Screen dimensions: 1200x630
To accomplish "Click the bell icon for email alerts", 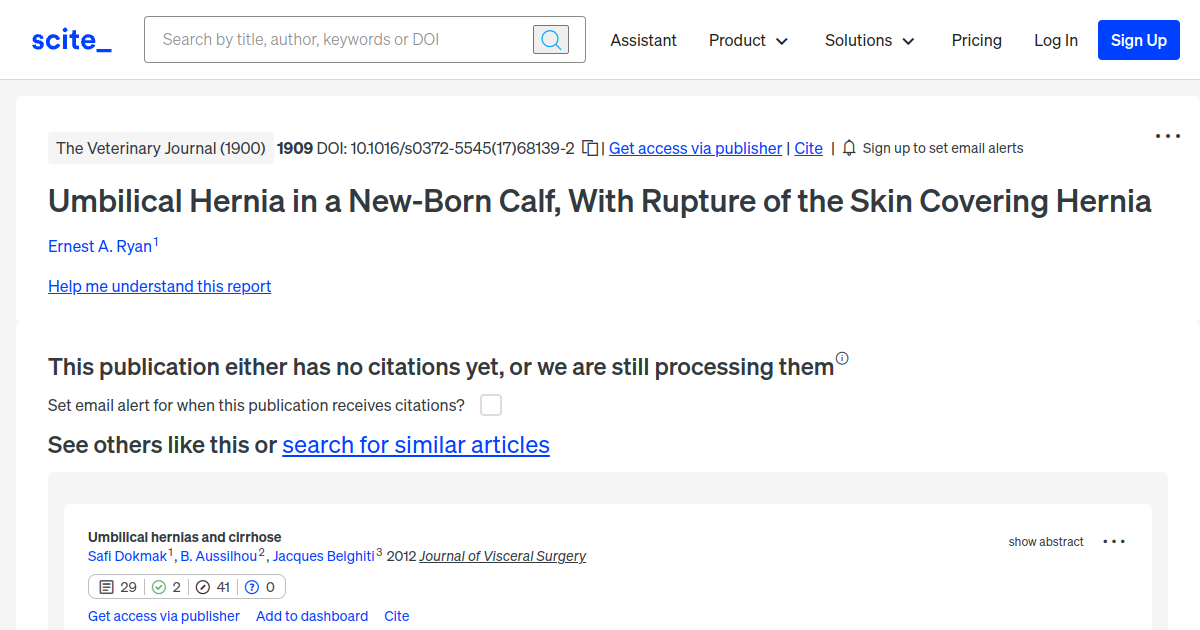I will coord(849,148).
